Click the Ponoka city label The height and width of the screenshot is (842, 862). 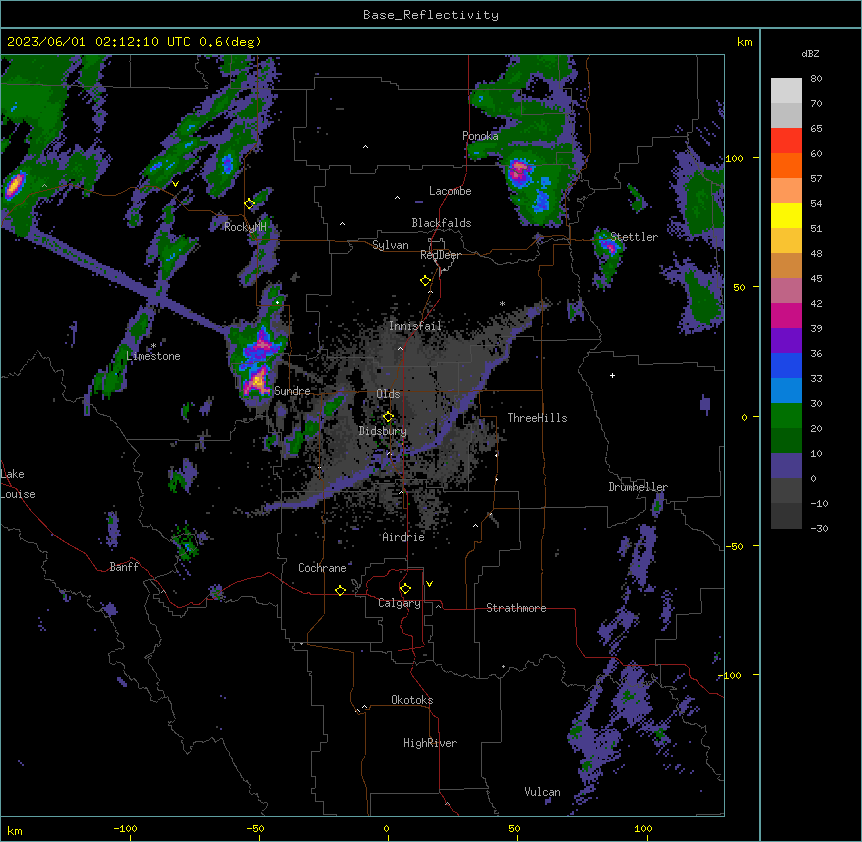pyautogui.click(x=480, y=136)
